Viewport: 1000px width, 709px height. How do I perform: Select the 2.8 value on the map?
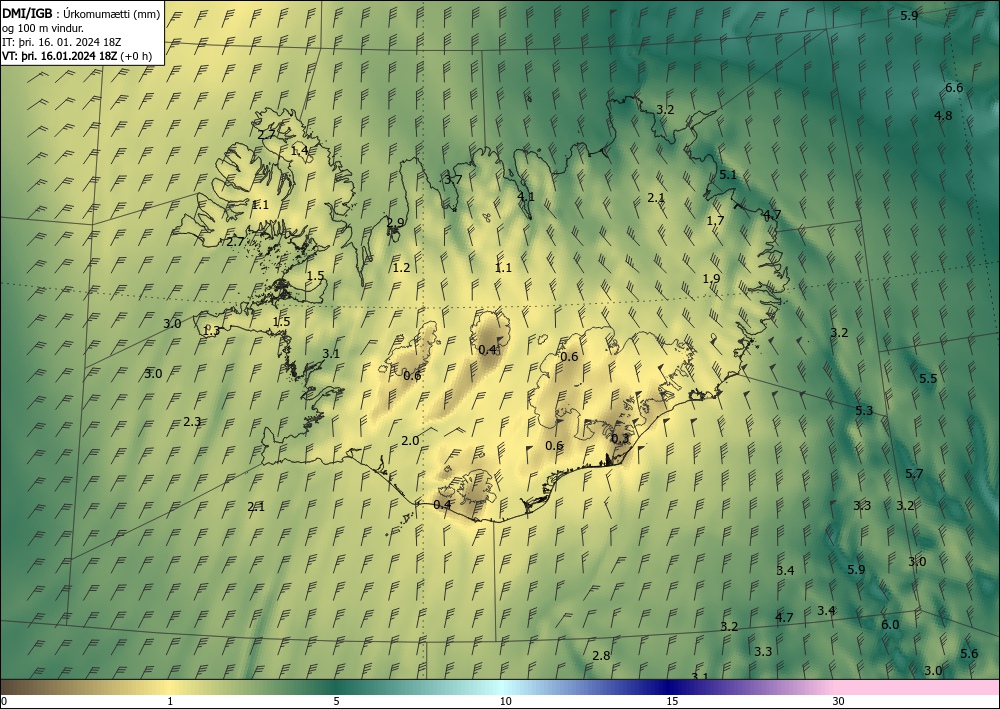tap(601, 655)
